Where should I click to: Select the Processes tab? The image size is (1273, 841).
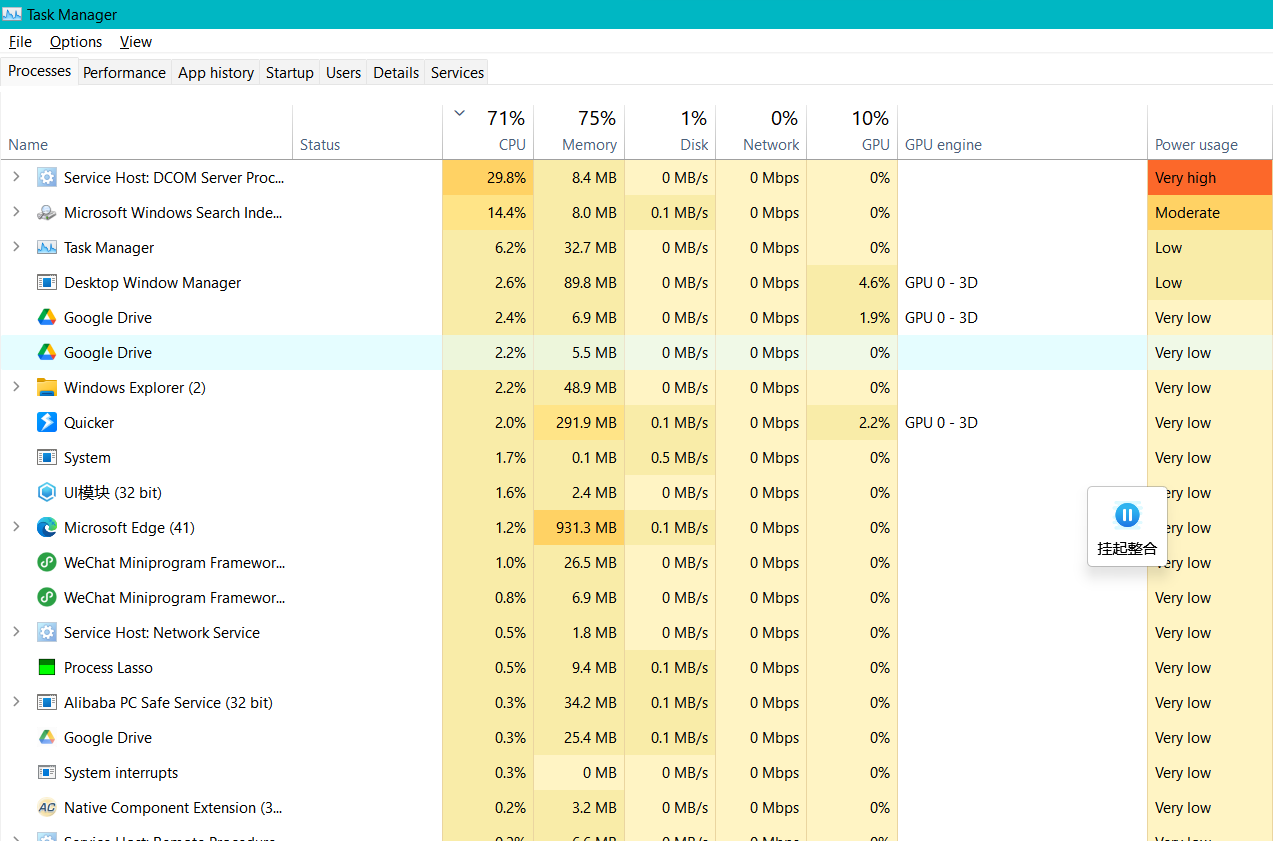tap(40, 71)
